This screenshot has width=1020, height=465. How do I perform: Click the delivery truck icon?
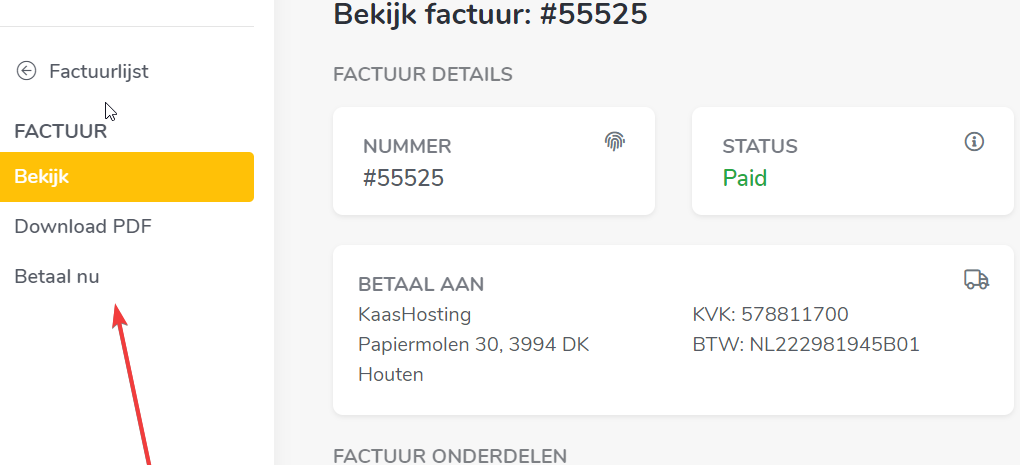pos(976,279)
